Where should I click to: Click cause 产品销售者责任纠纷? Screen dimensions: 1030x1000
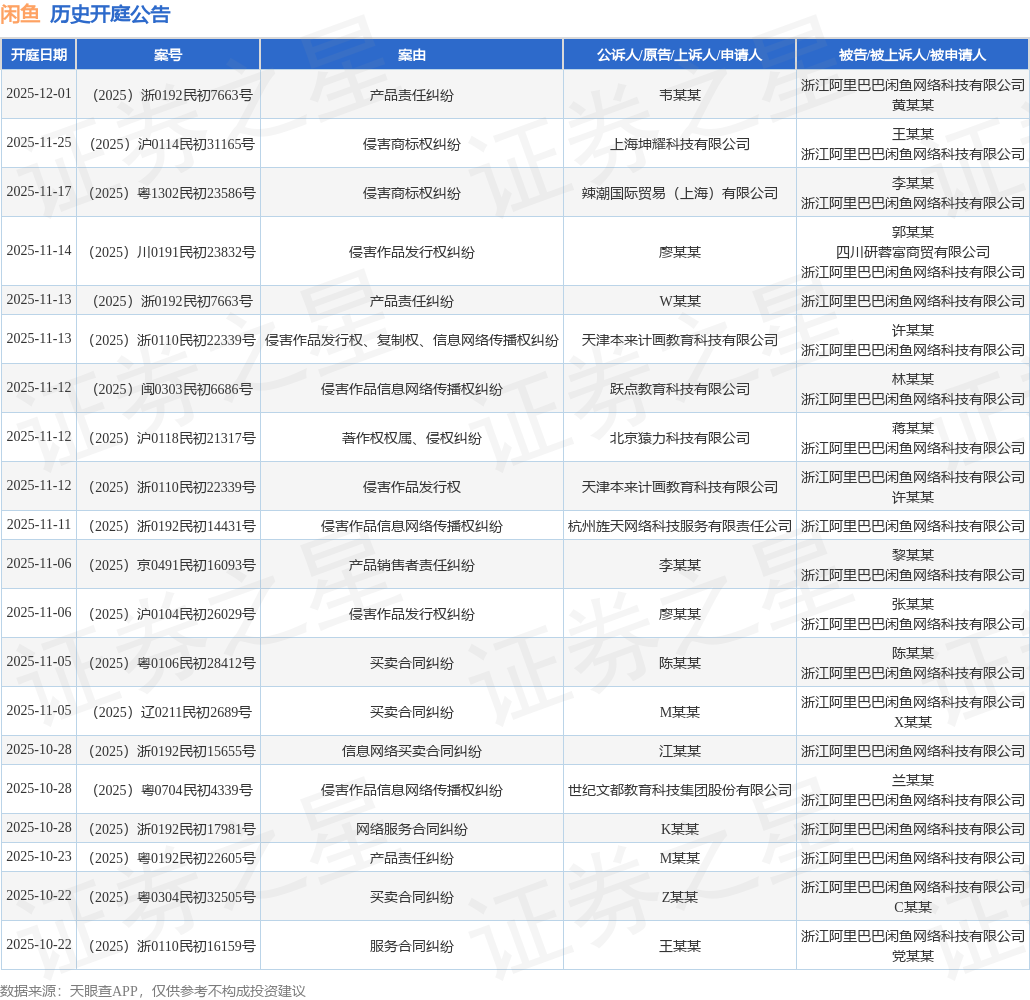411,565
